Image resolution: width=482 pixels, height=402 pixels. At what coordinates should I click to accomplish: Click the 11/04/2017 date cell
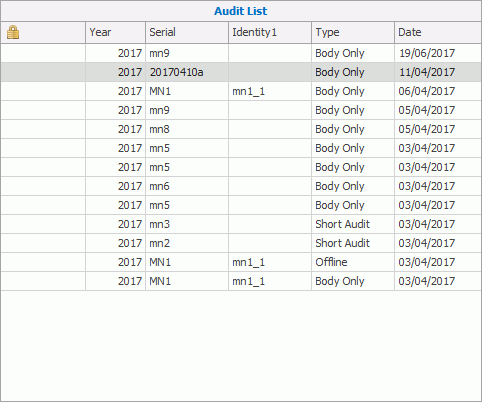click(x=427, y=72)
